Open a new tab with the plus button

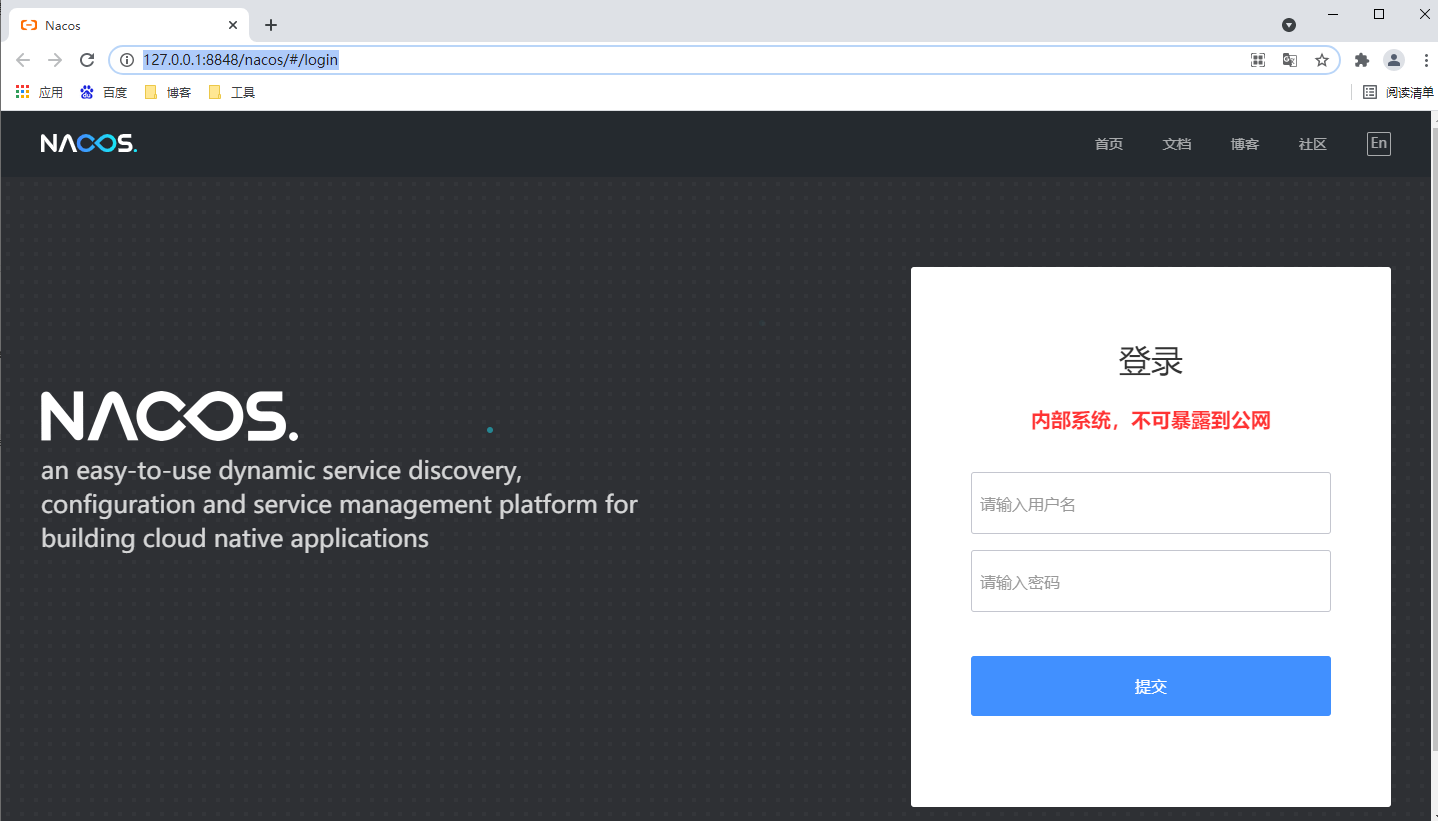point(270,25)
